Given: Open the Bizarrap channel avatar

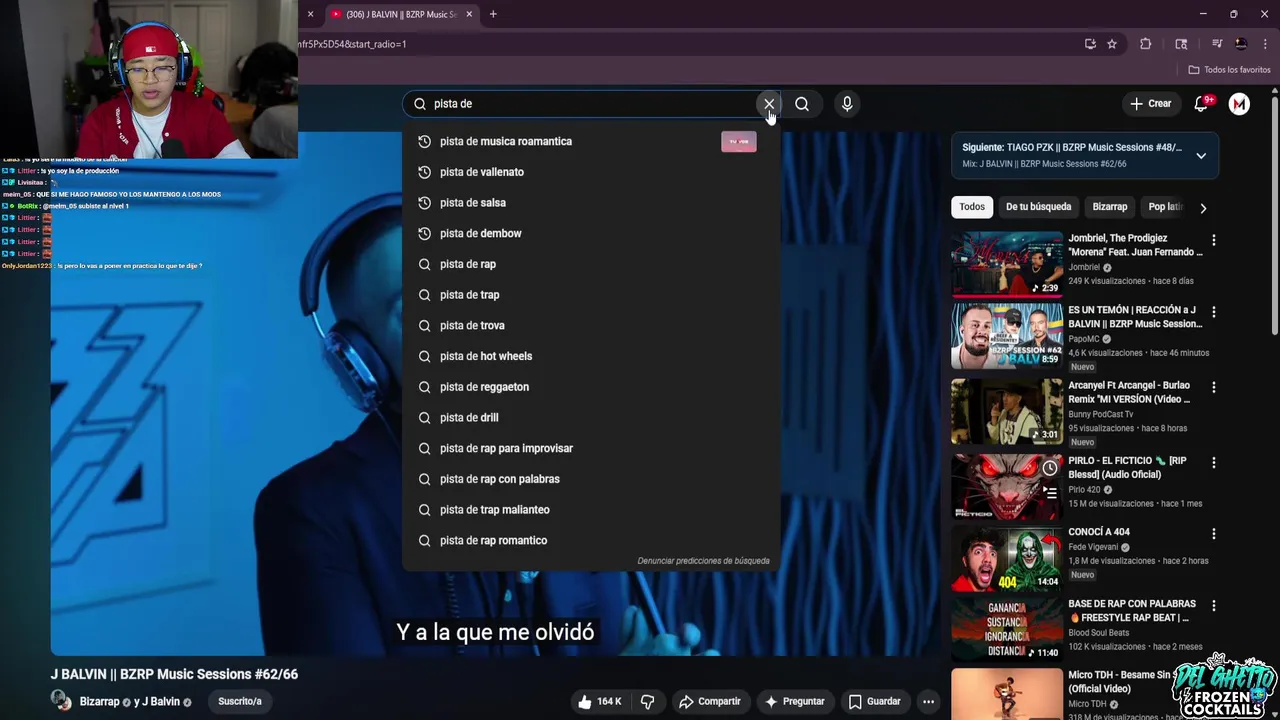Looking at the screenshot, I should [x=61, y=700].
